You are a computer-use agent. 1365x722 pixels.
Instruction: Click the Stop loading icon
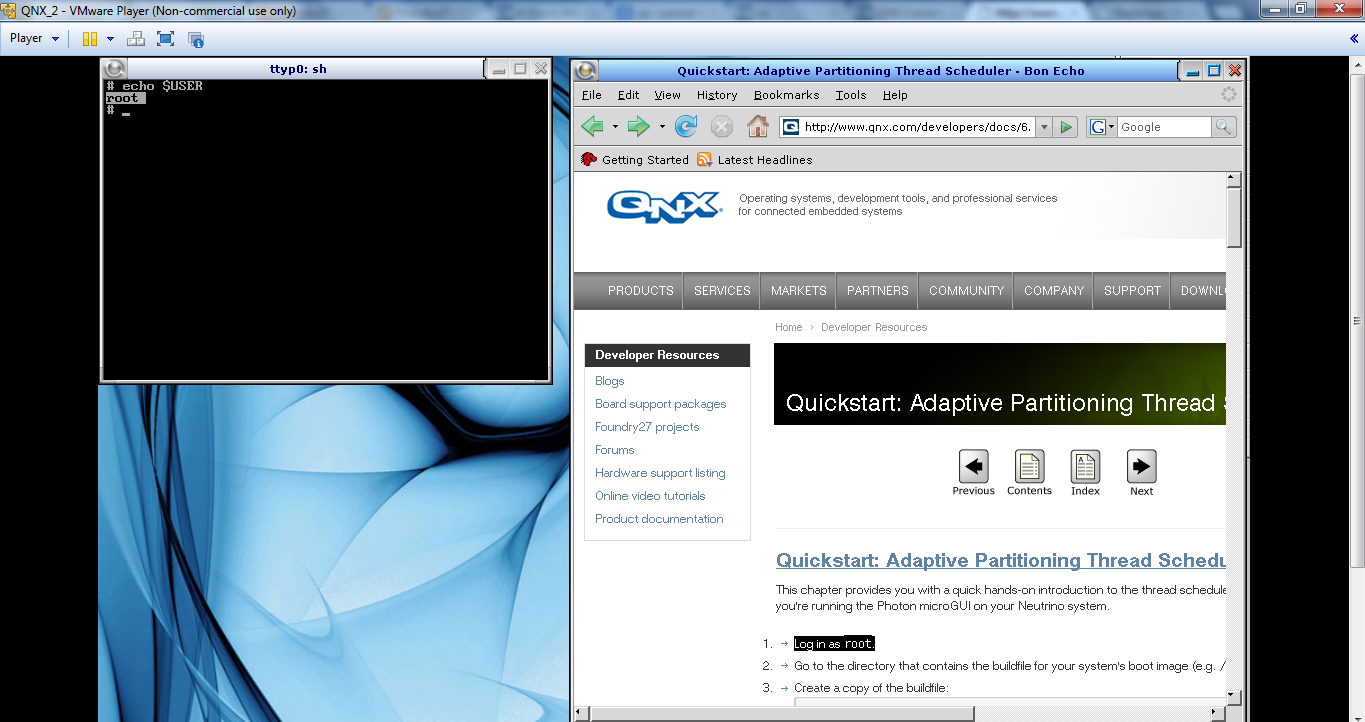722,127
